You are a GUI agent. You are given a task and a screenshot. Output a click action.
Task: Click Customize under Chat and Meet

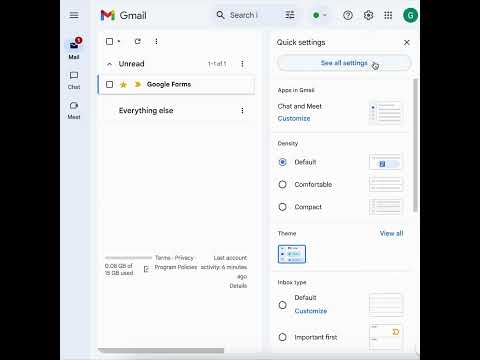(x=294, y=119)
